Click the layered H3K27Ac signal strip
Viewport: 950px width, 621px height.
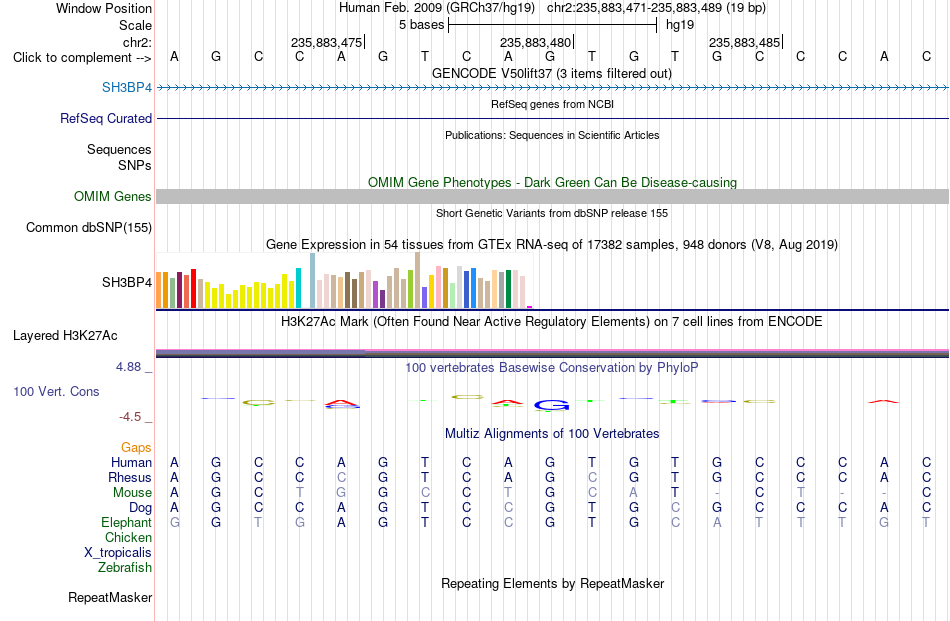(553, 353)
